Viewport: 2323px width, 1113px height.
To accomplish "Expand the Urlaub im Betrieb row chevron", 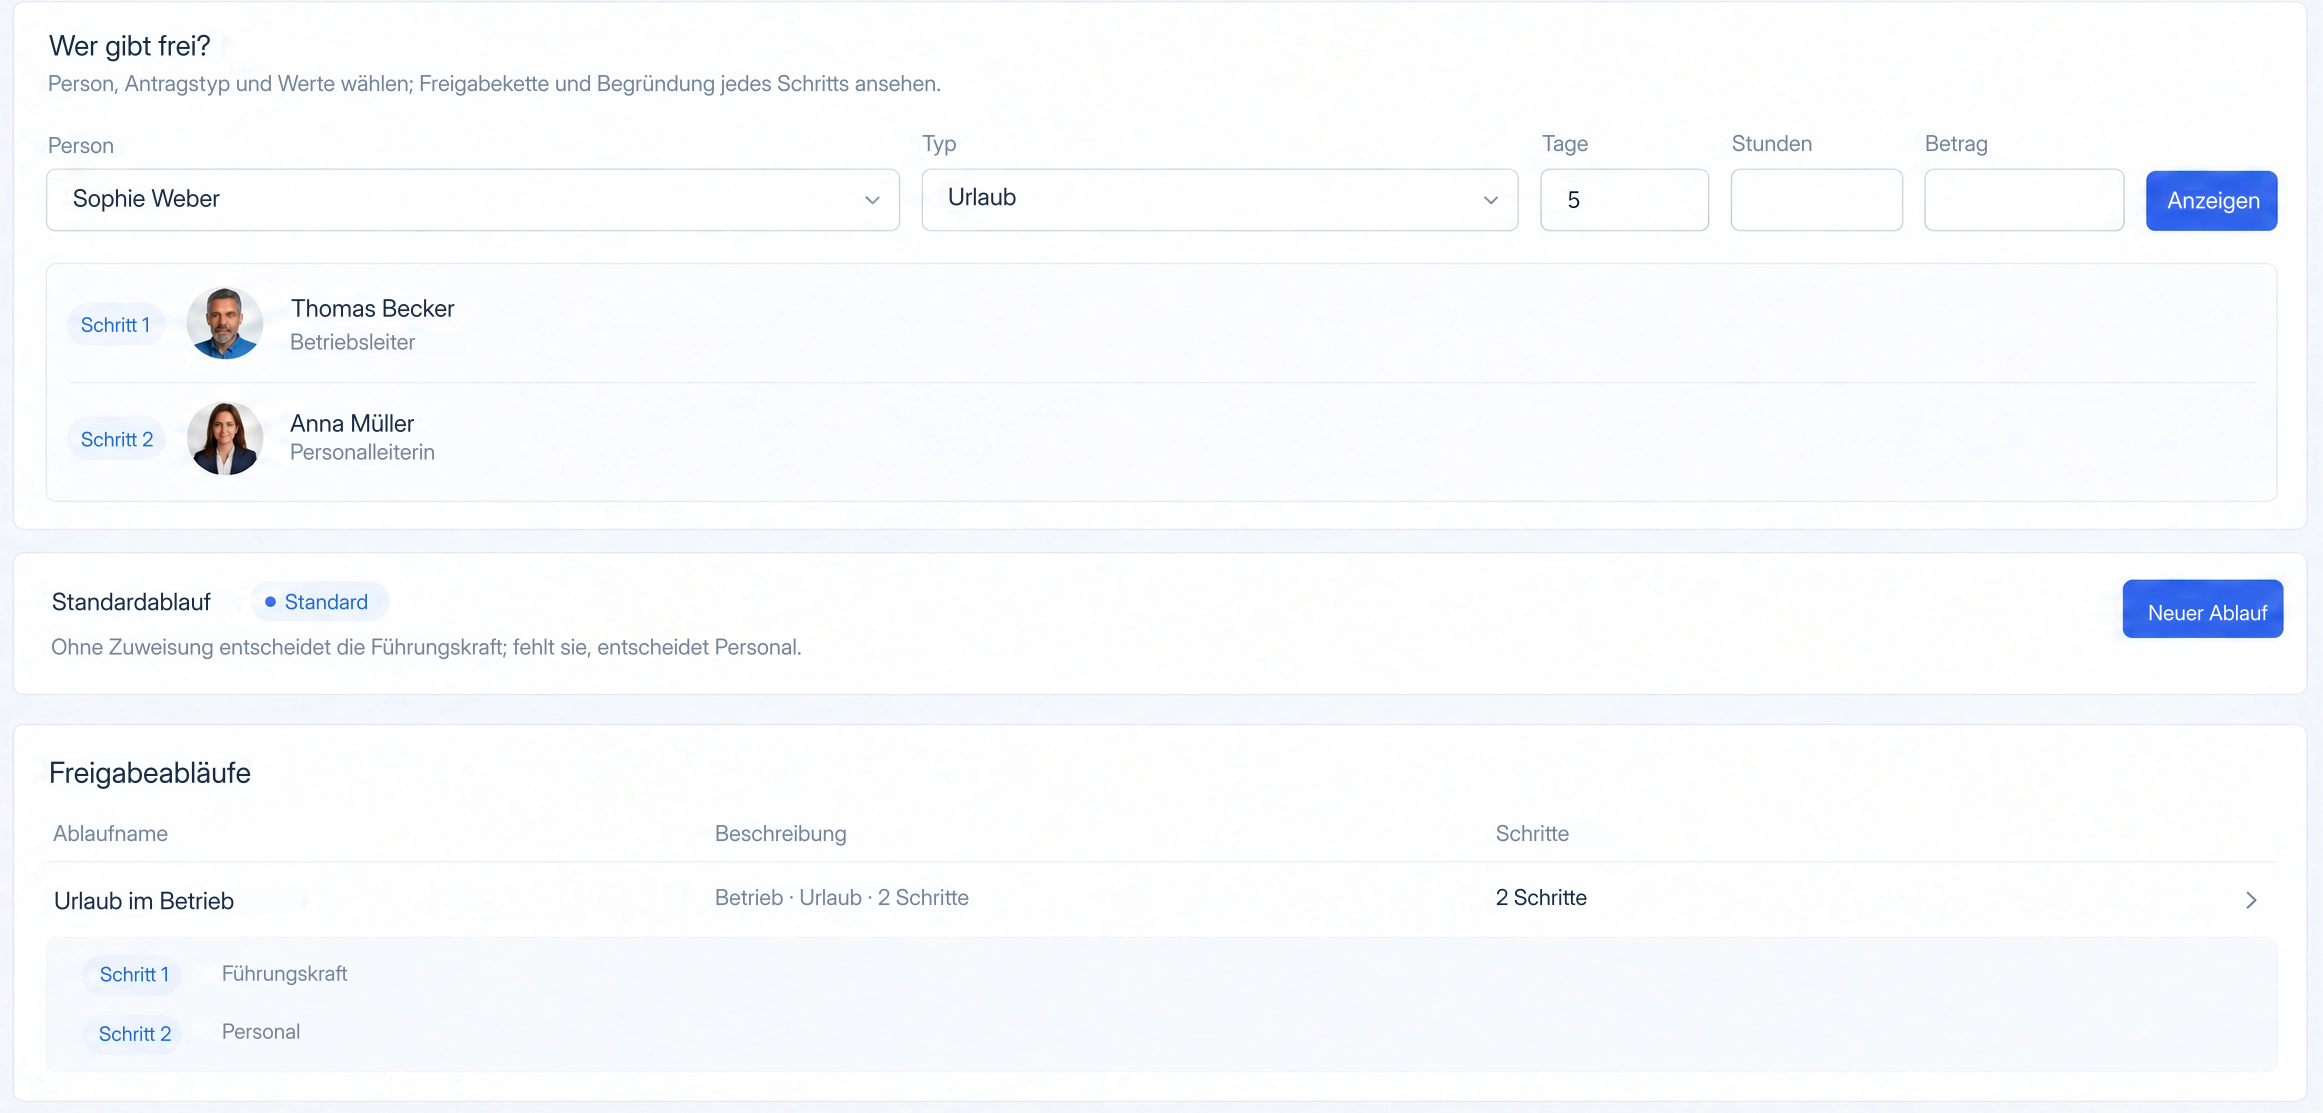I will pos(2250,900).
